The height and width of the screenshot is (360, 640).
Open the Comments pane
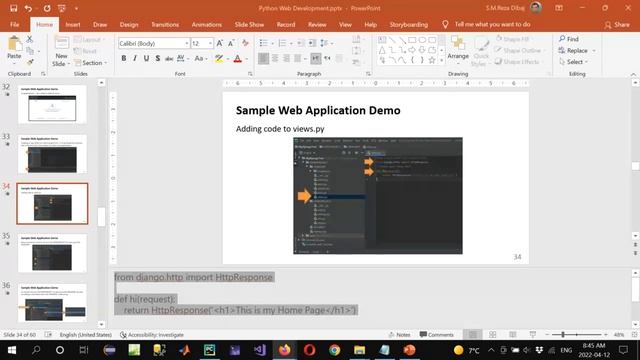tap(436, 335)
